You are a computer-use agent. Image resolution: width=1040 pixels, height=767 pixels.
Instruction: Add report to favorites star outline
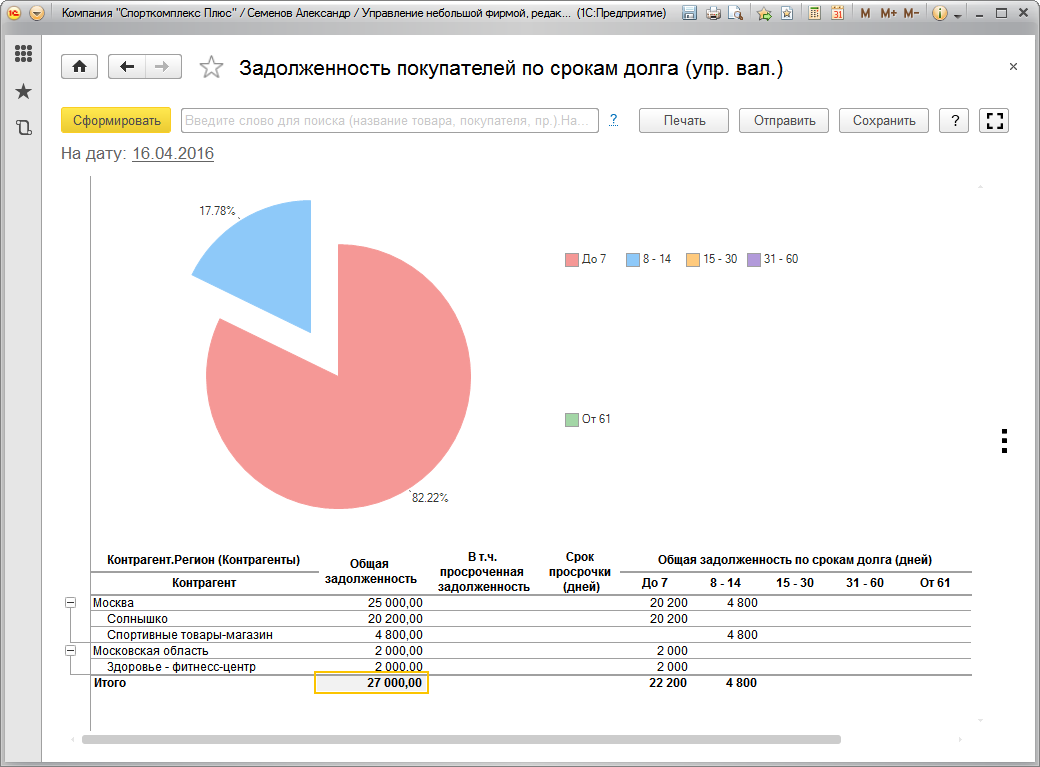(211, 67)
